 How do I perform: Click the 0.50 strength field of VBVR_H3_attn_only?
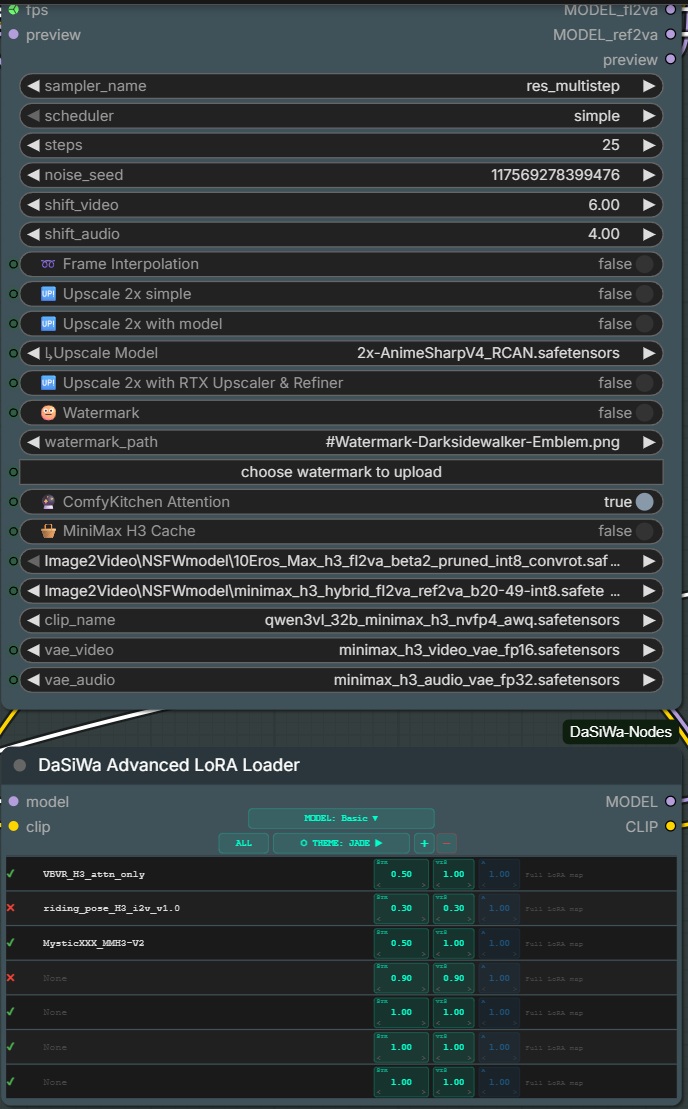pos(401,874)
